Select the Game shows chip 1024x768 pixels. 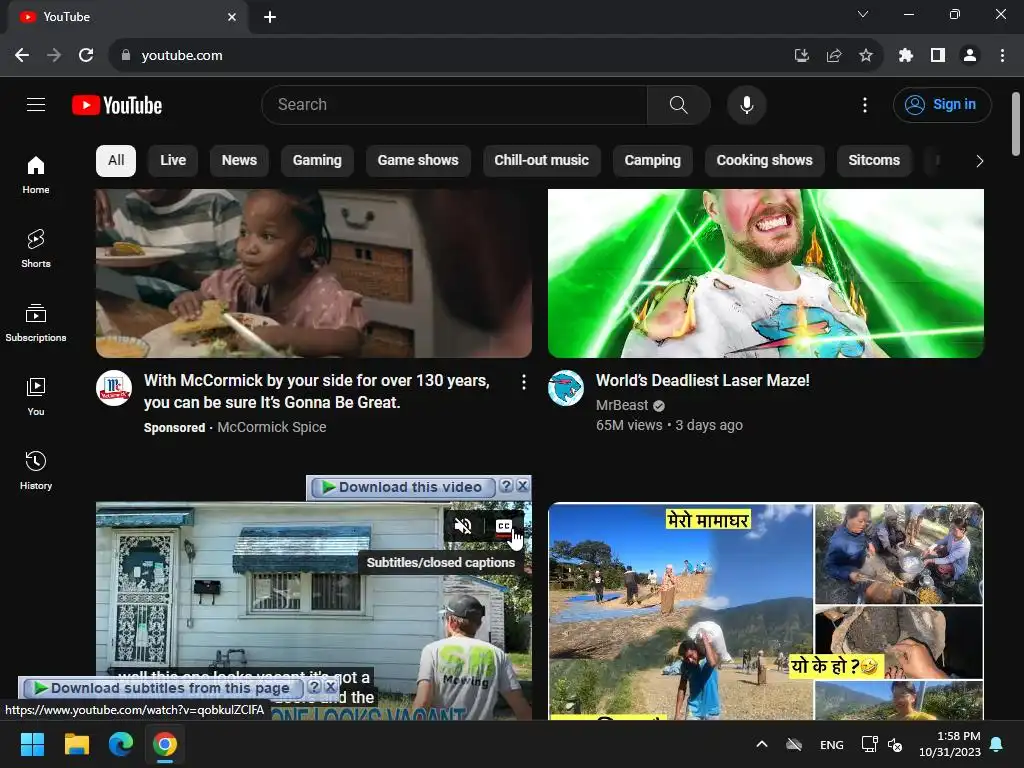[418, 161]
